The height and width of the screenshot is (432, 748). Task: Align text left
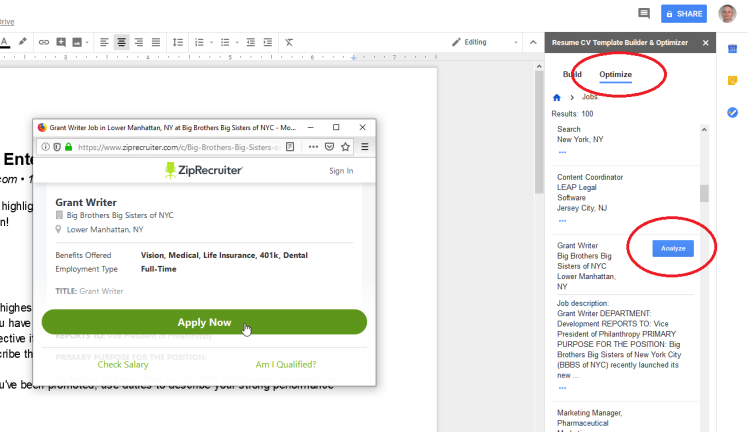tap(104, 42)
